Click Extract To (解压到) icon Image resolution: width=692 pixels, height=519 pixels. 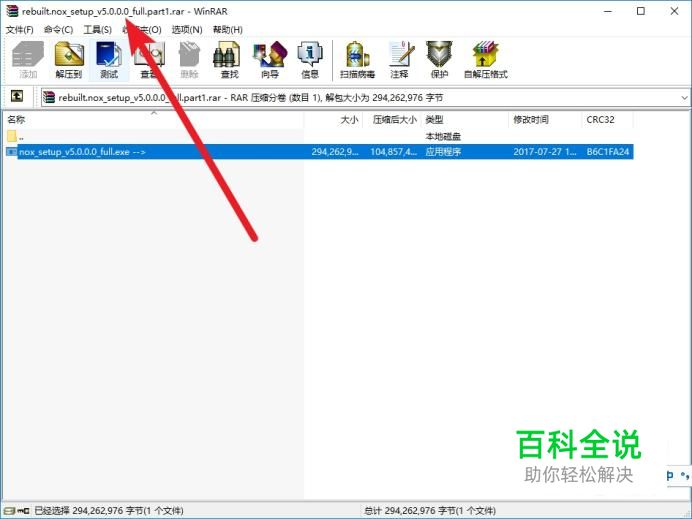point(69,60)
